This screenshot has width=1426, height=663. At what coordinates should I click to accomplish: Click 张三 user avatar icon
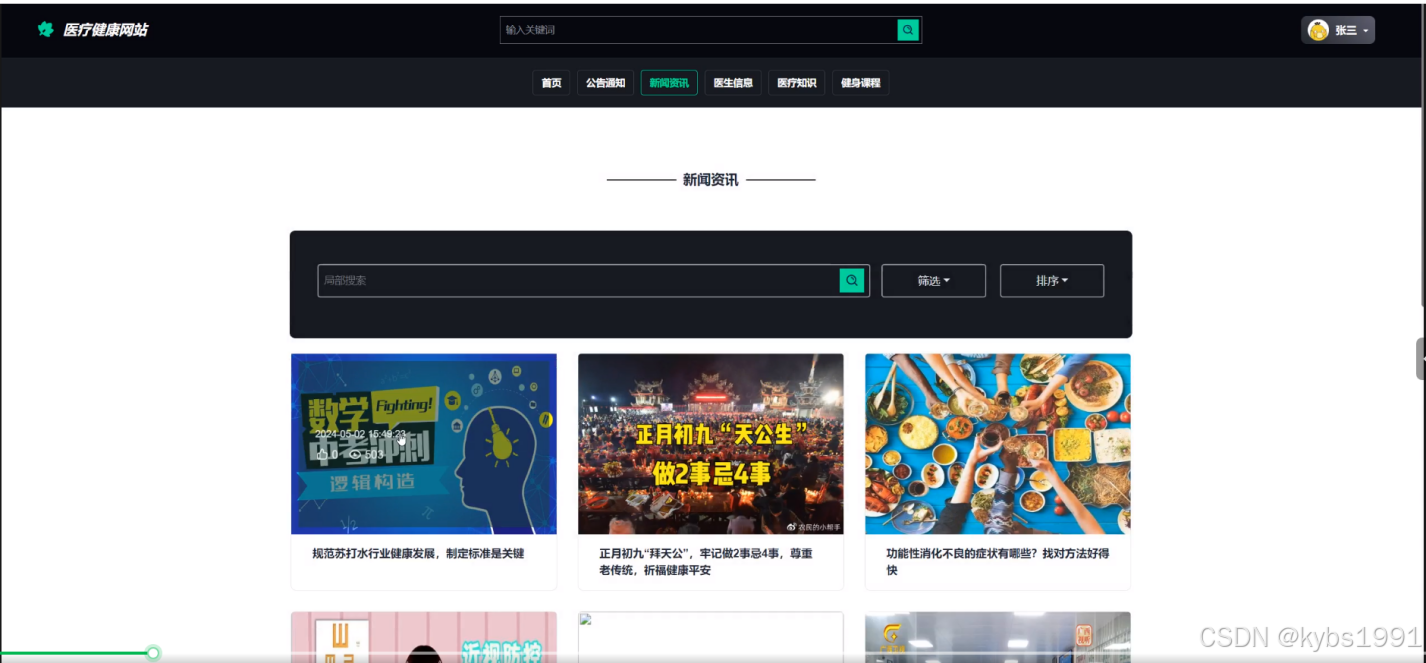click(x=1318, y=30)
